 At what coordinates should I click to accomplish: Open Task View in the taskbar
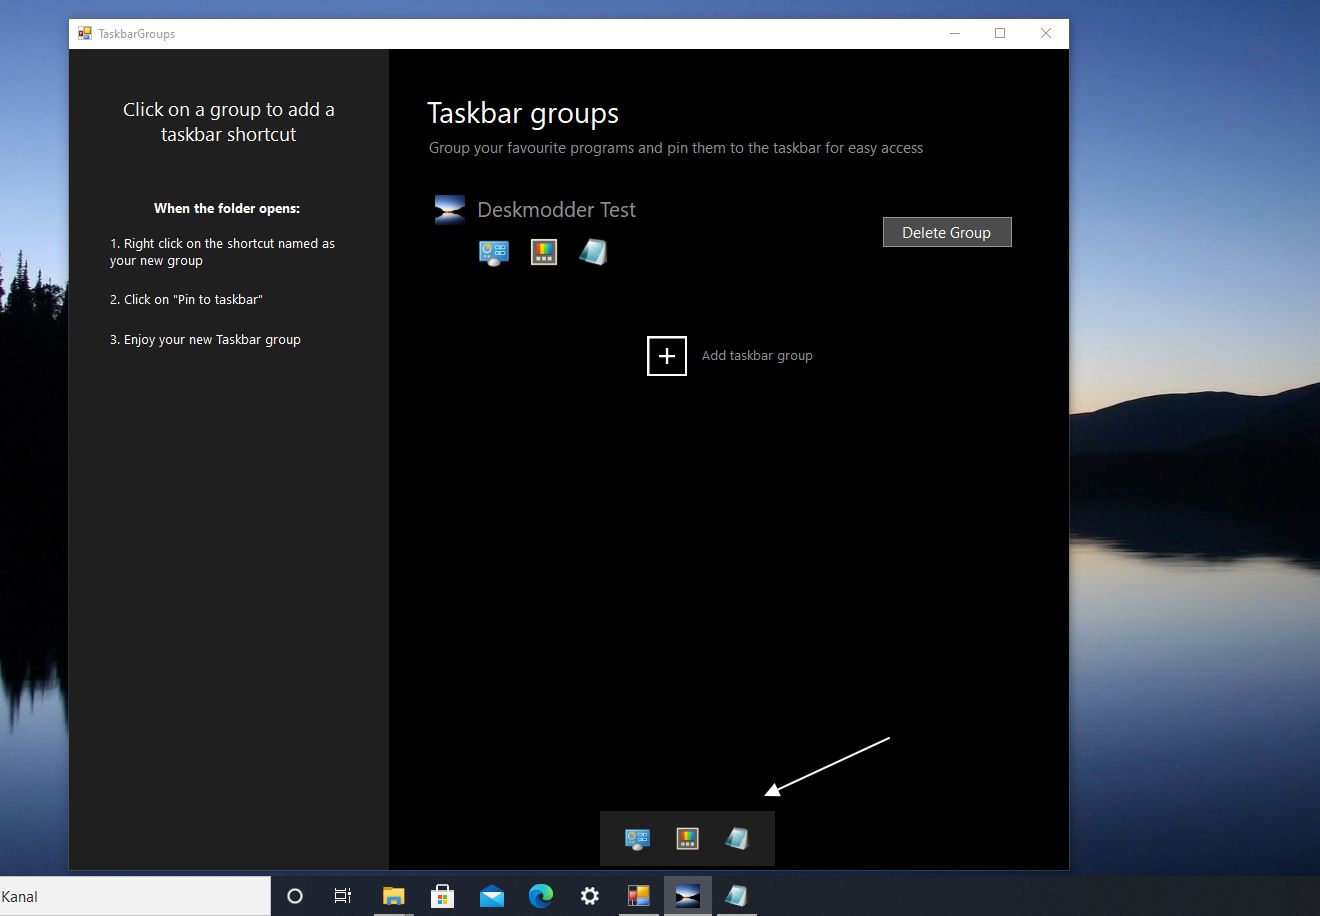[x=343, y=896]
